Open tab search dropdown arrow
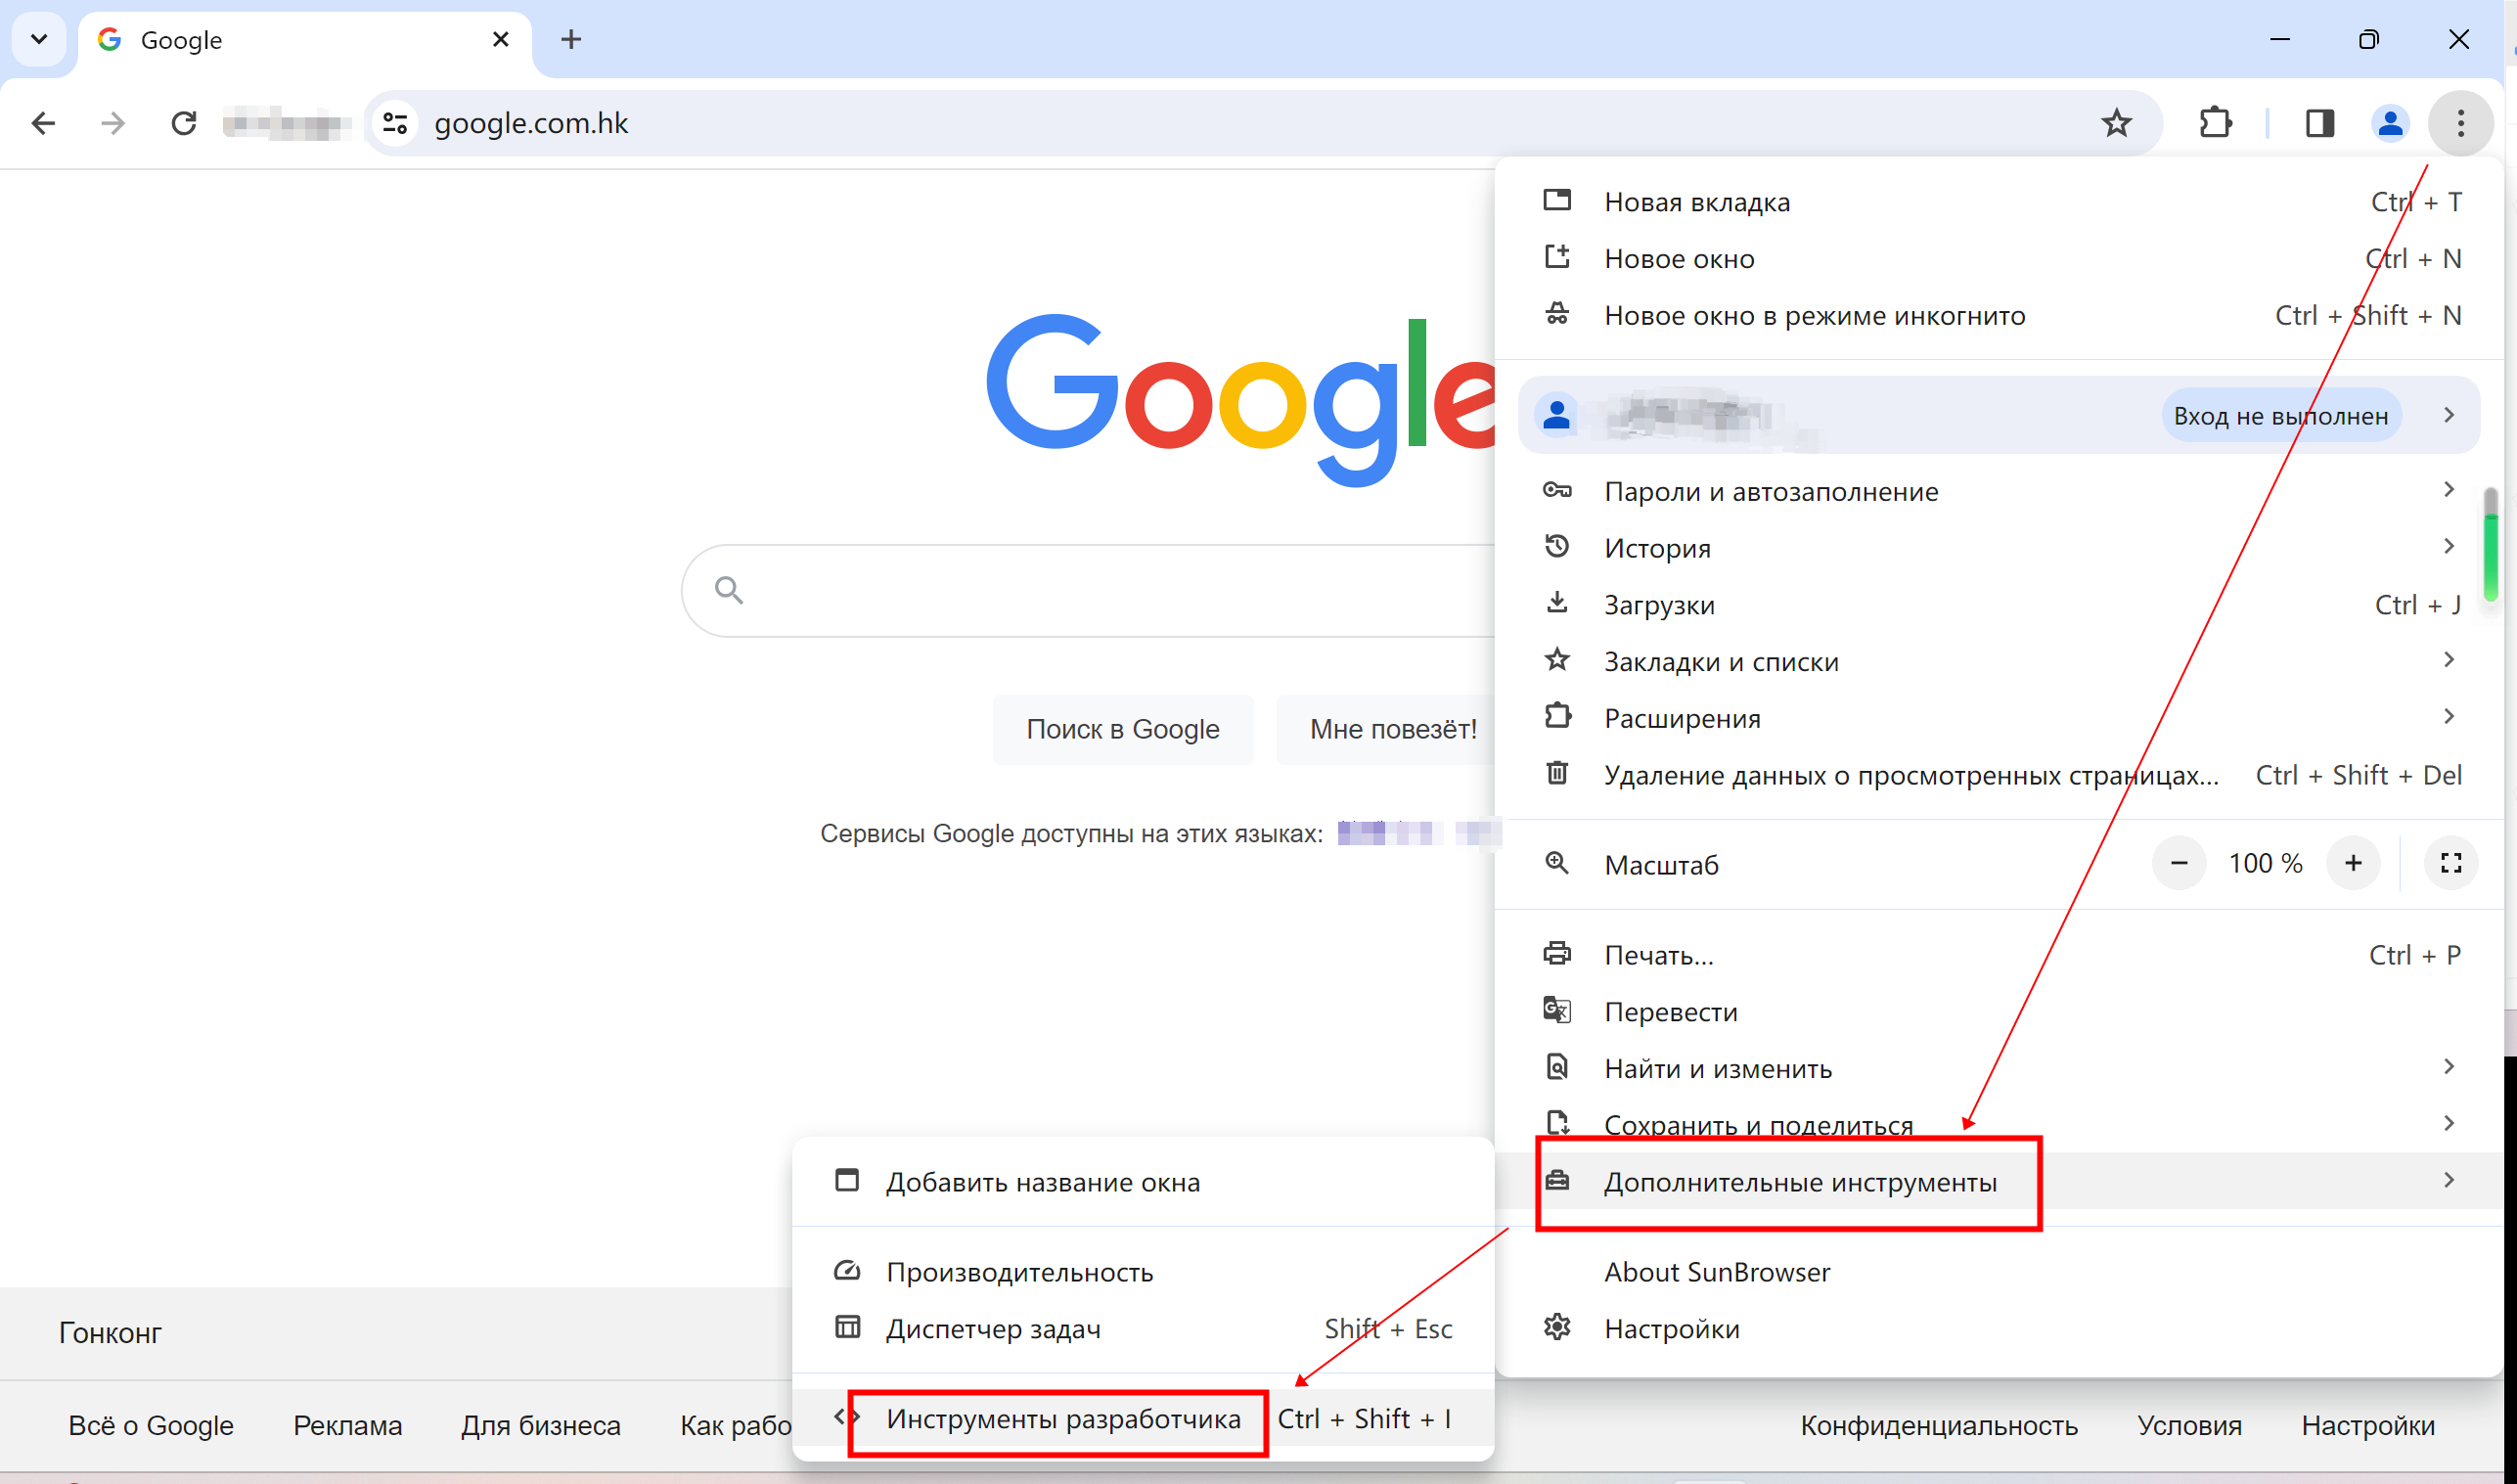 (x=39, y=39)
